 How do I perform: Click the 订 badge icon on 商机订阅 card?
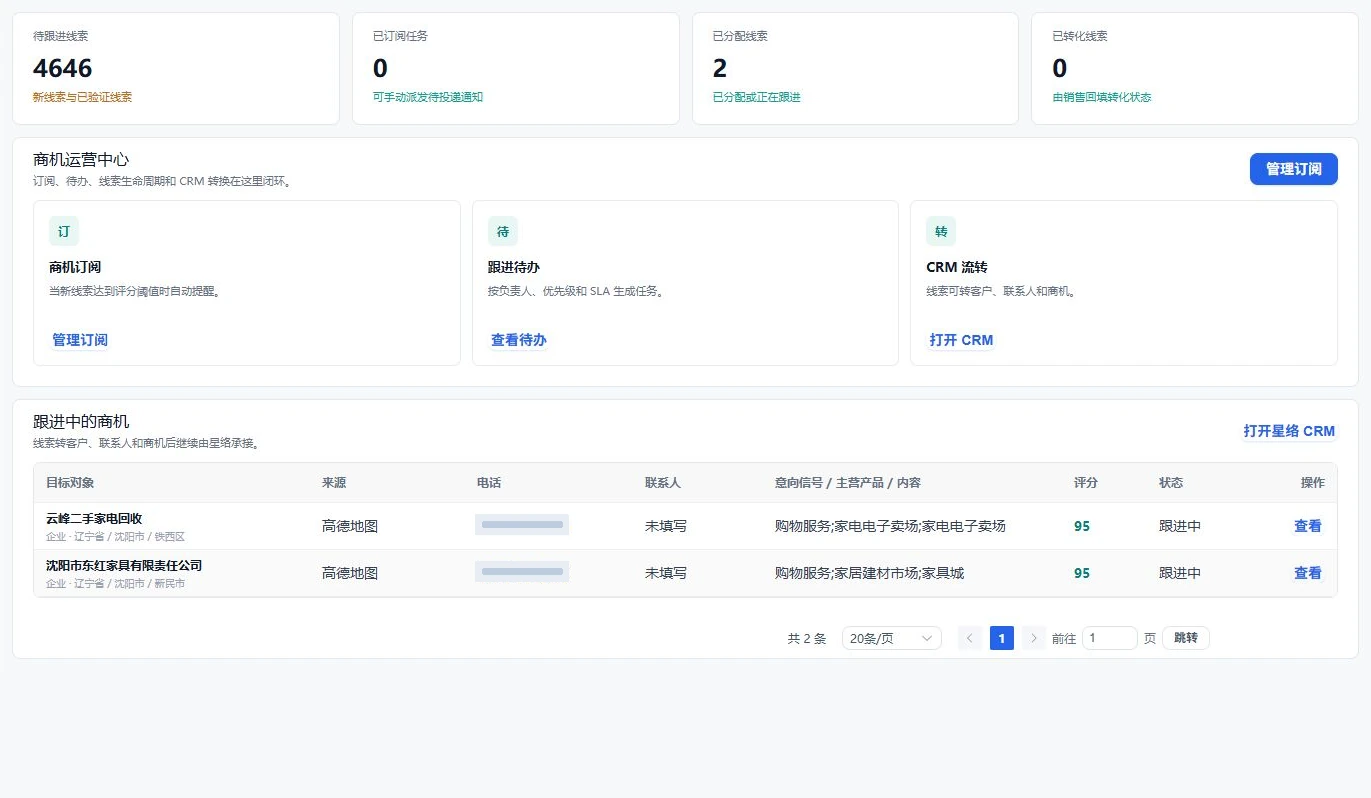64,231
